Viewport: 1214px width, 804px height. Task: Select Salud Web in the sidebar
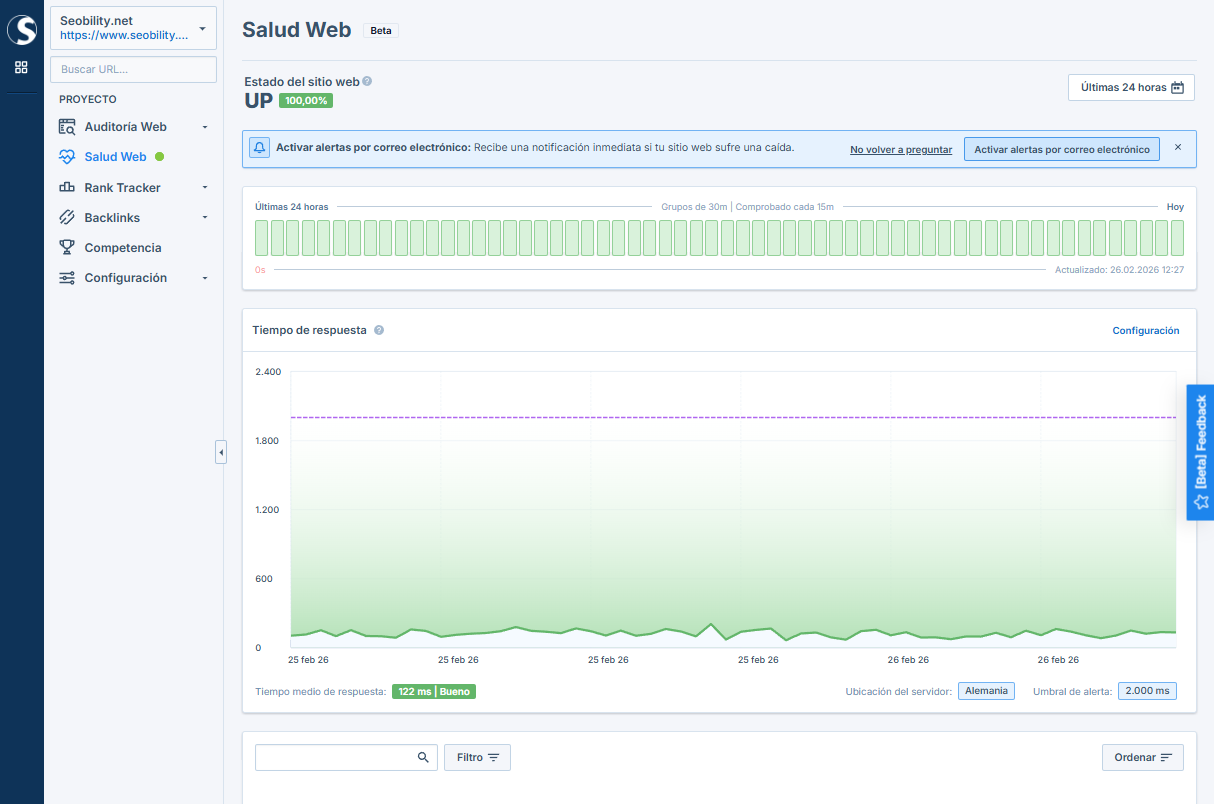point(115,157)
